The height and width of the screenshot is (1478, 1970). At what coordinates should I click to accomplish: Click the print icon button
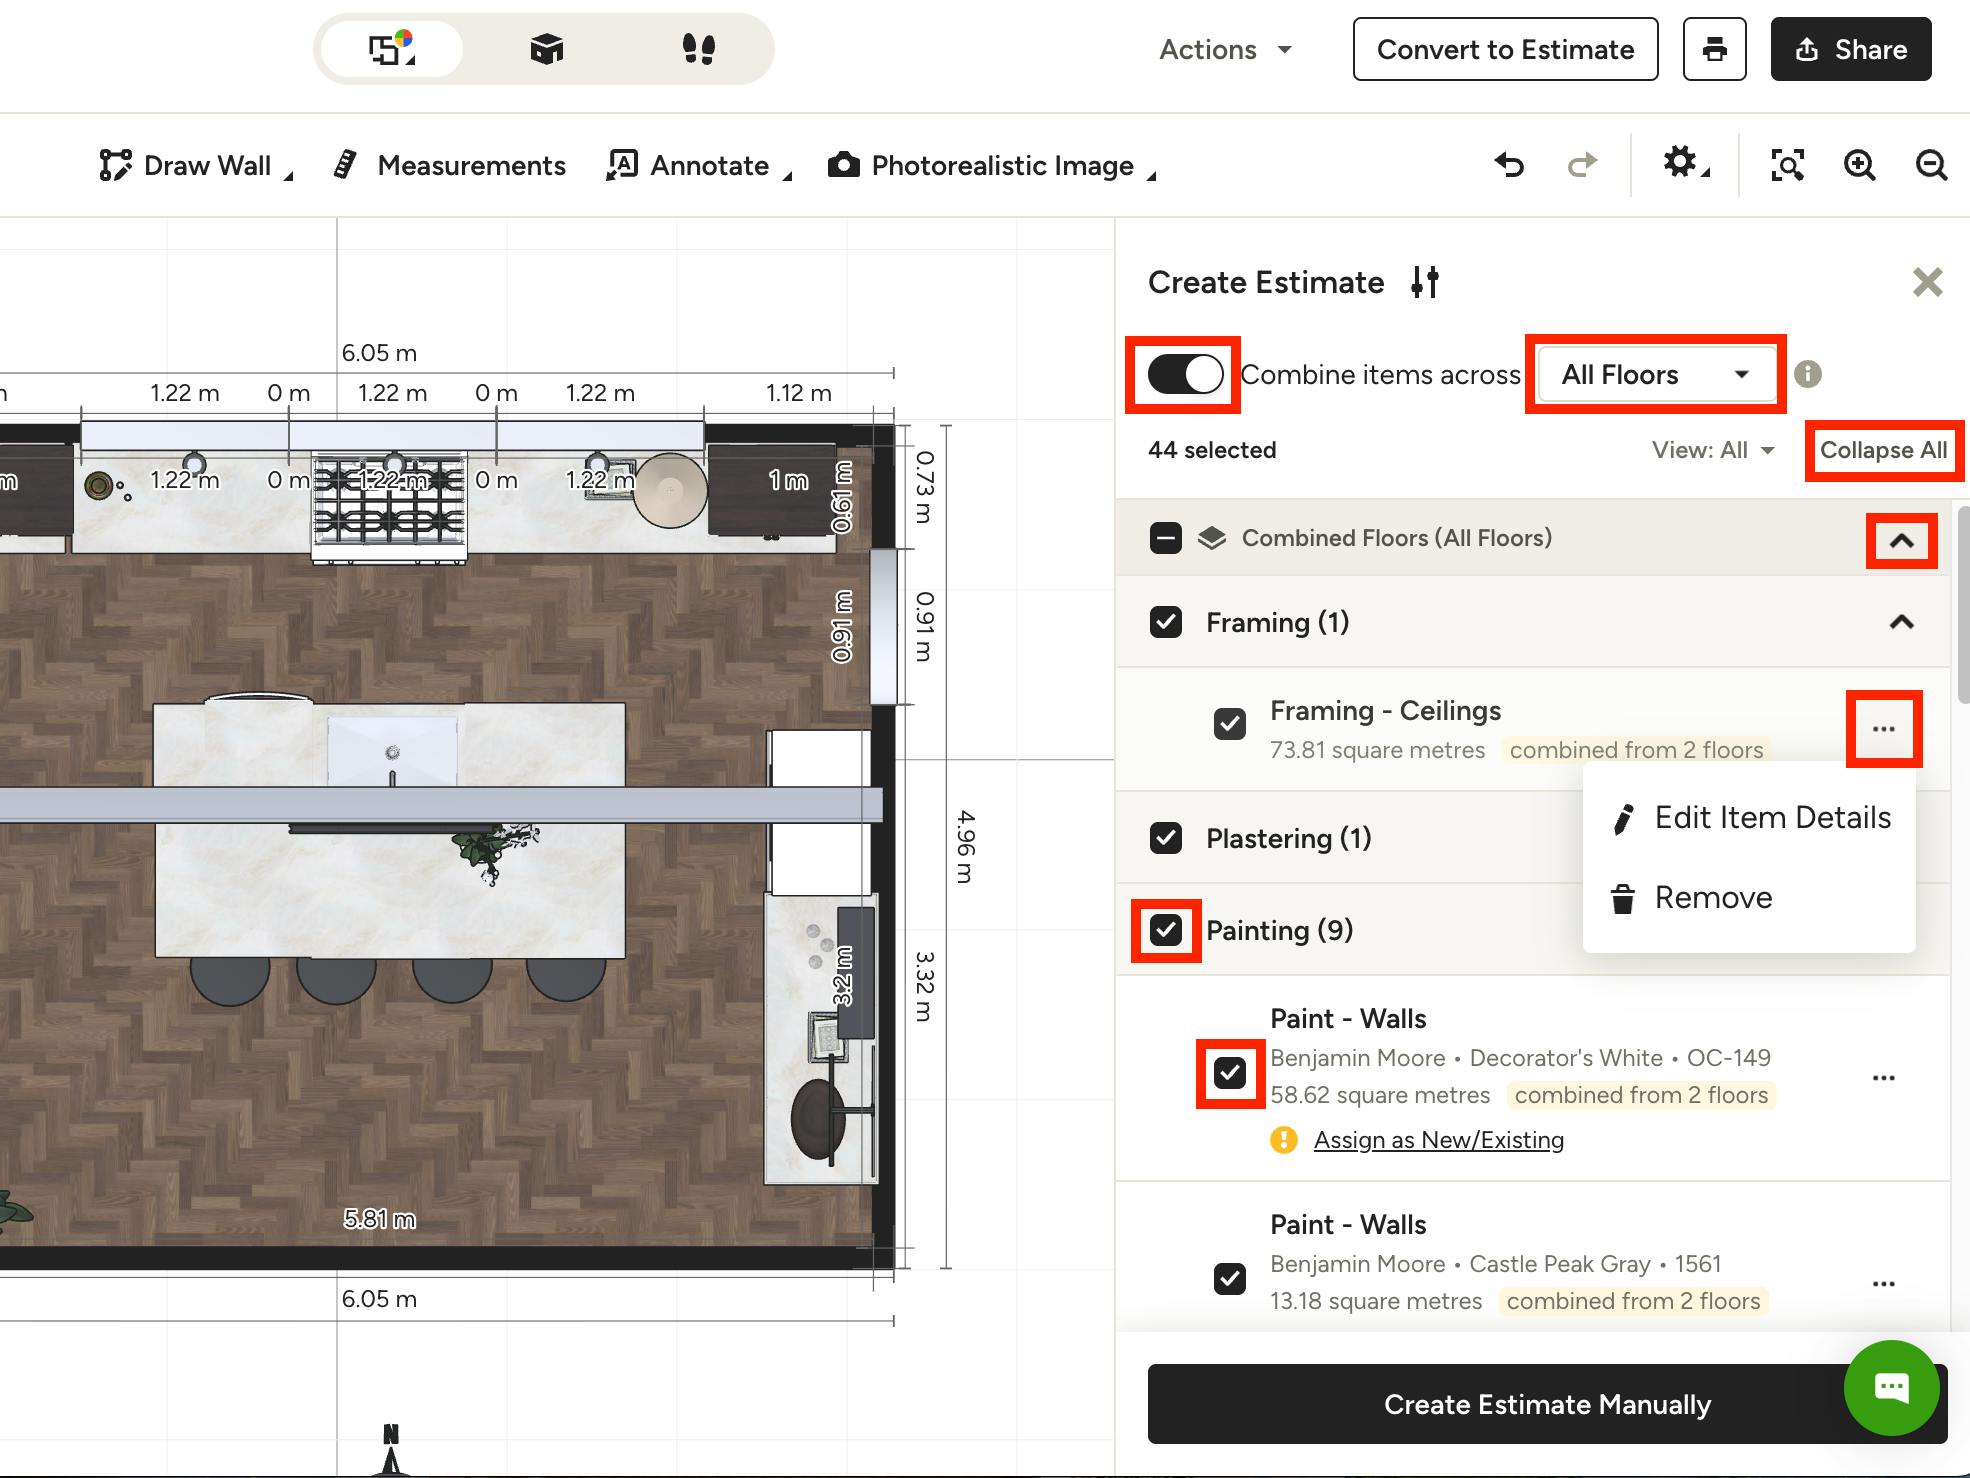point(1714,49)
